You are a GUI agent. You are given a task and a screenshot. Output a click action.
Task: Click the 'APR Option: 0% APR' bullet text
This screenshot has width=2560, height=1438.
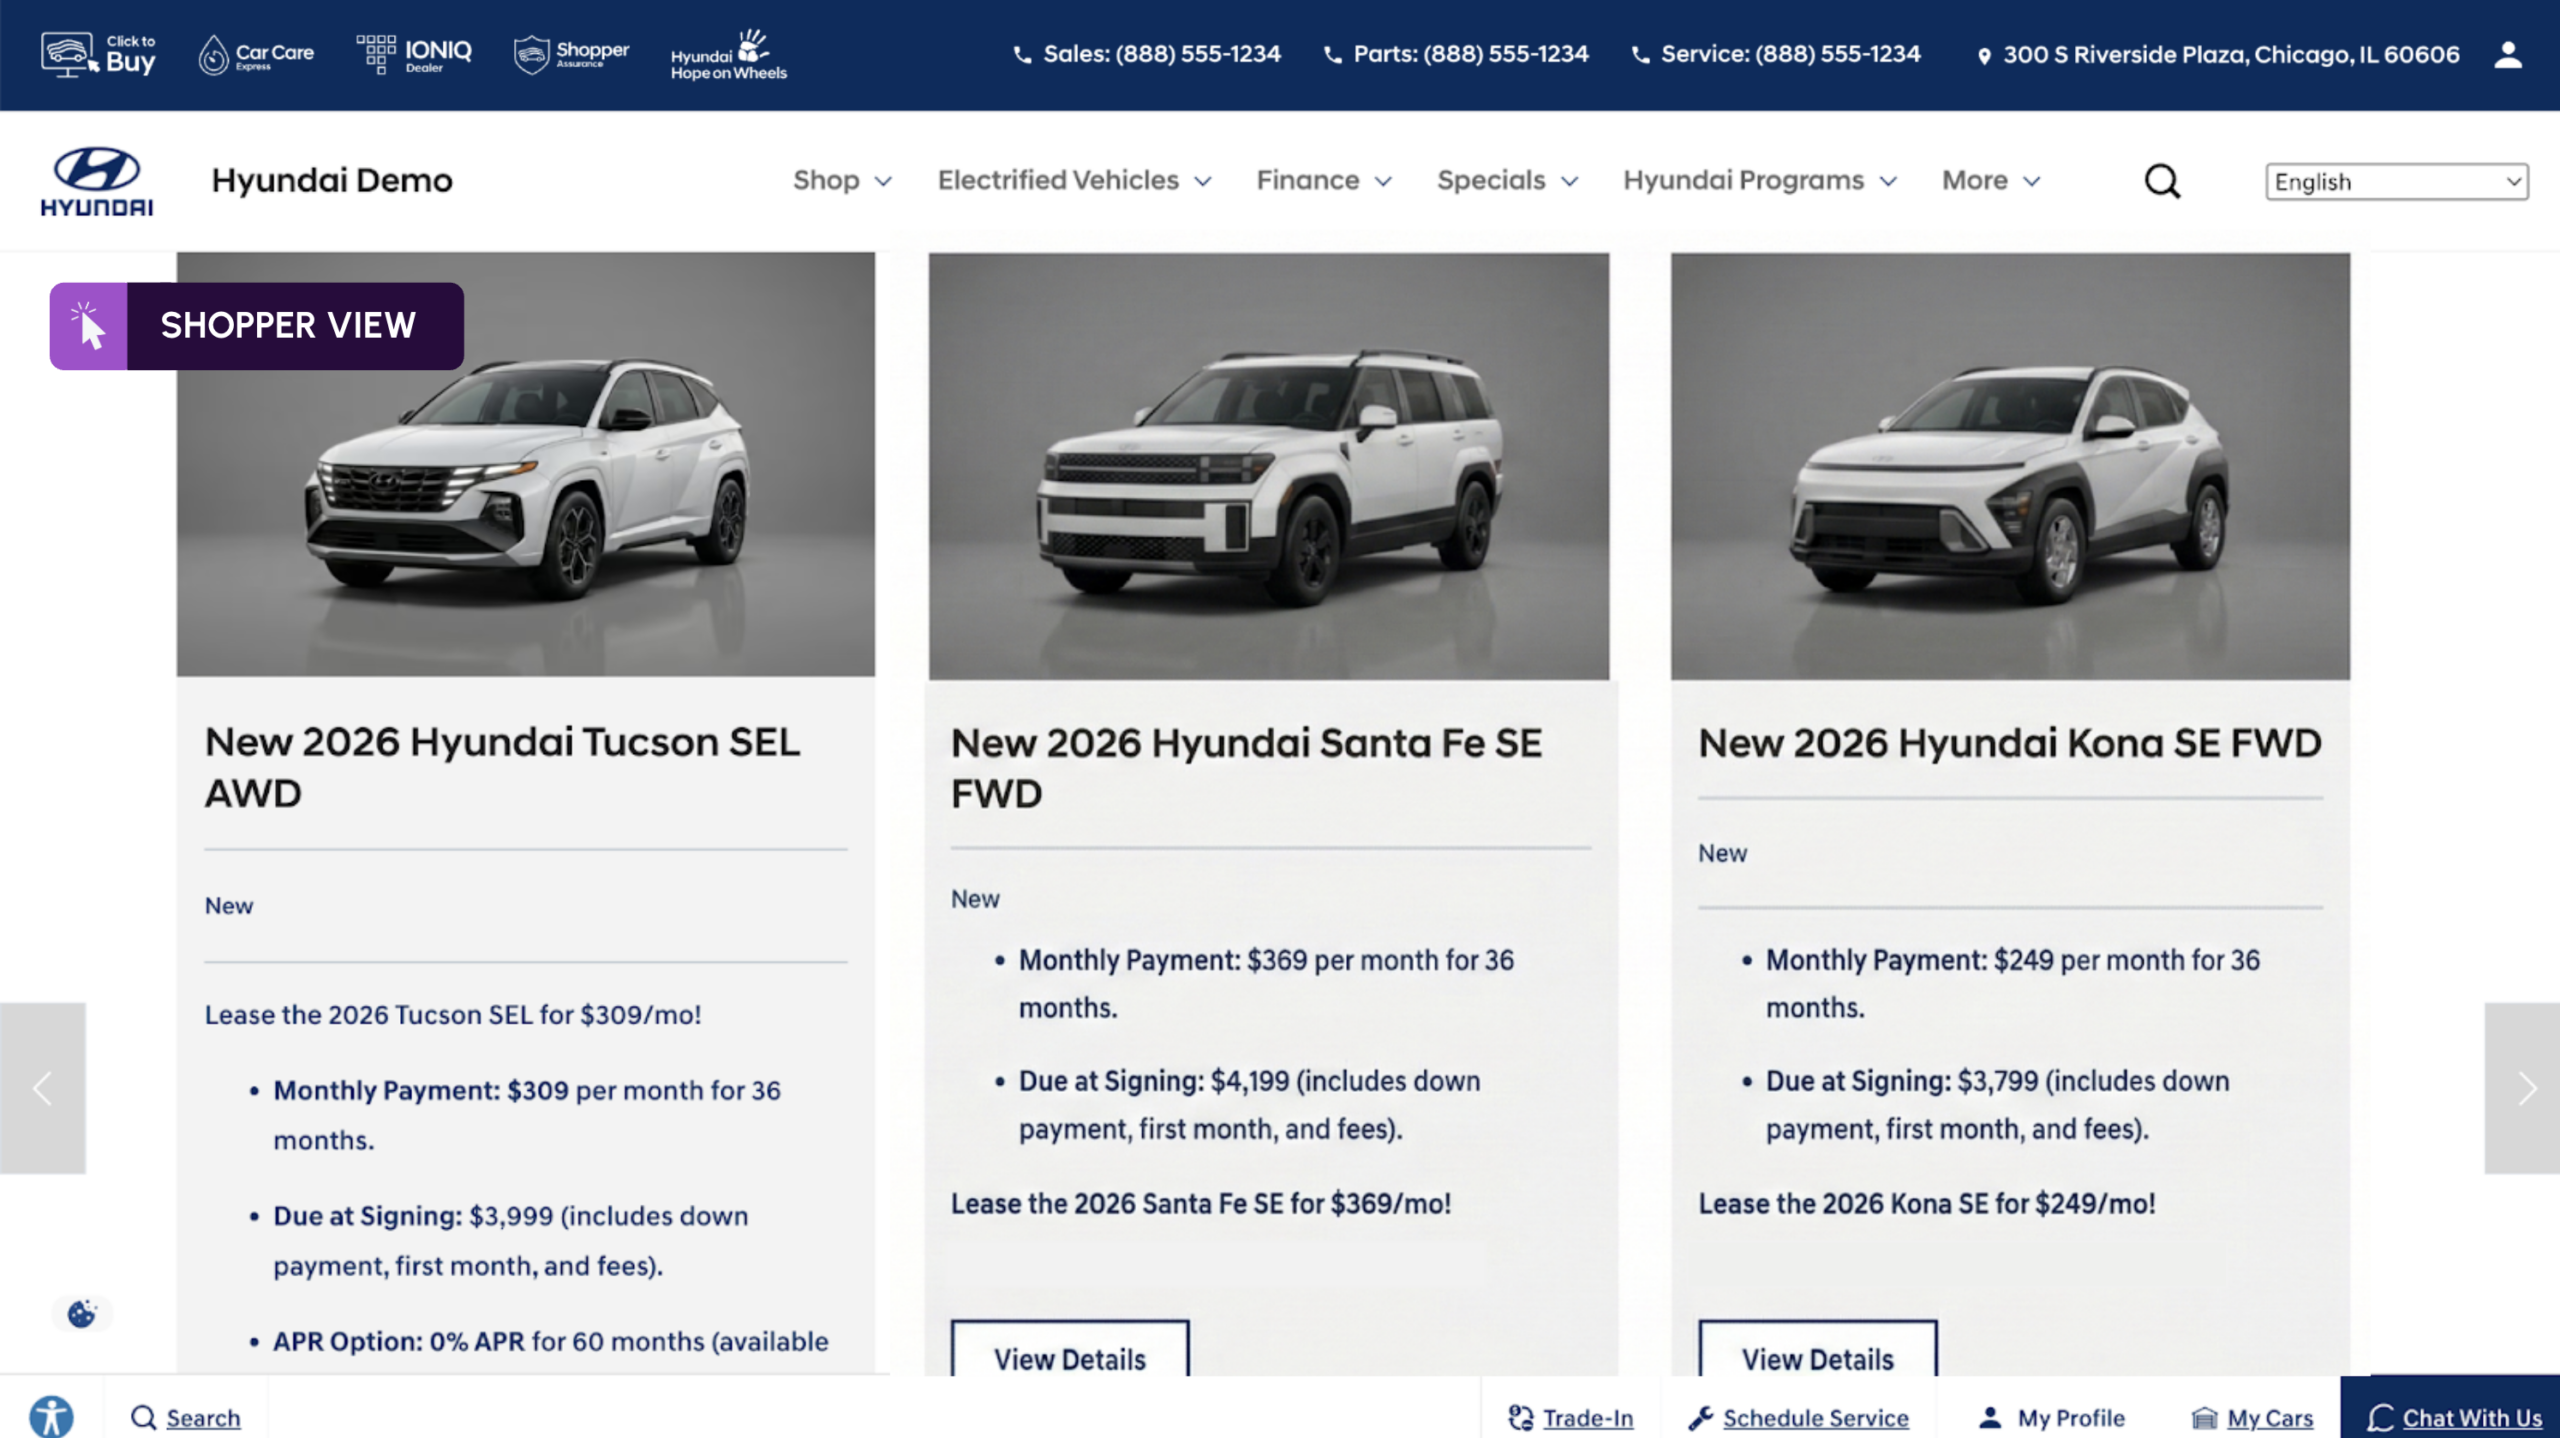coord(399,1341)
